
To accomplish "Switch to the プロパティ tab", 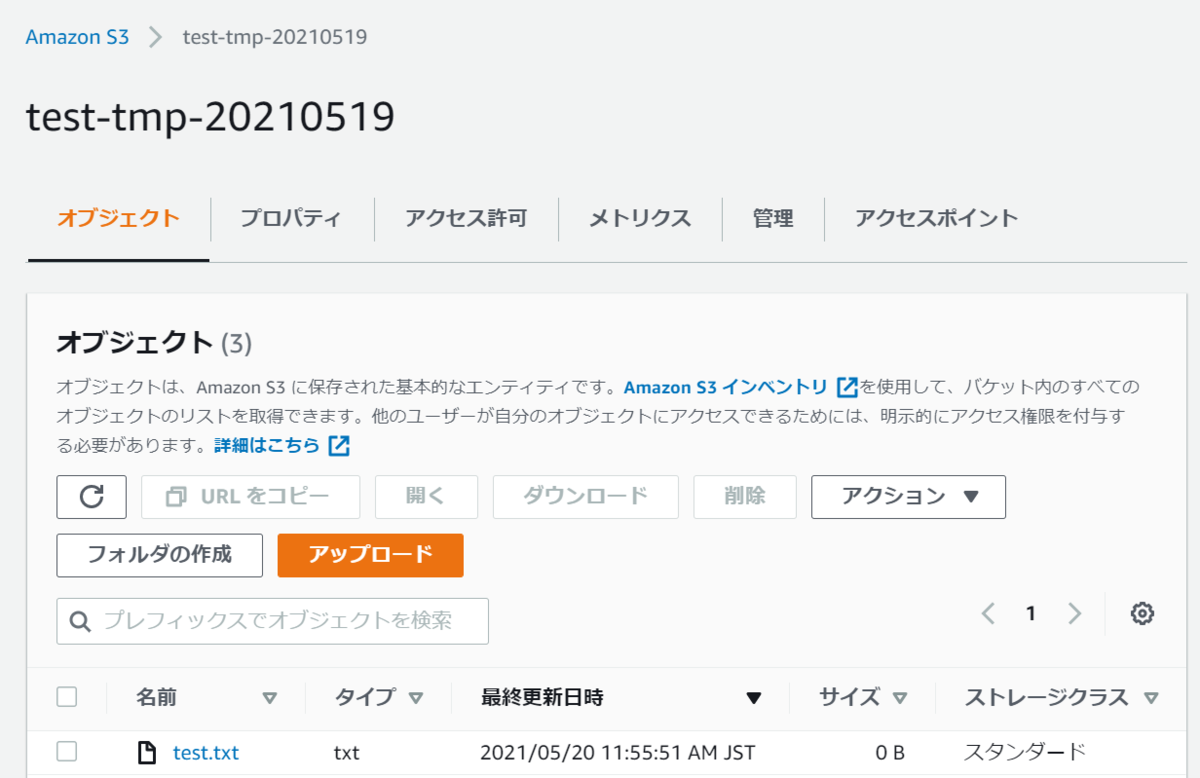I will [x=291, y=219].
